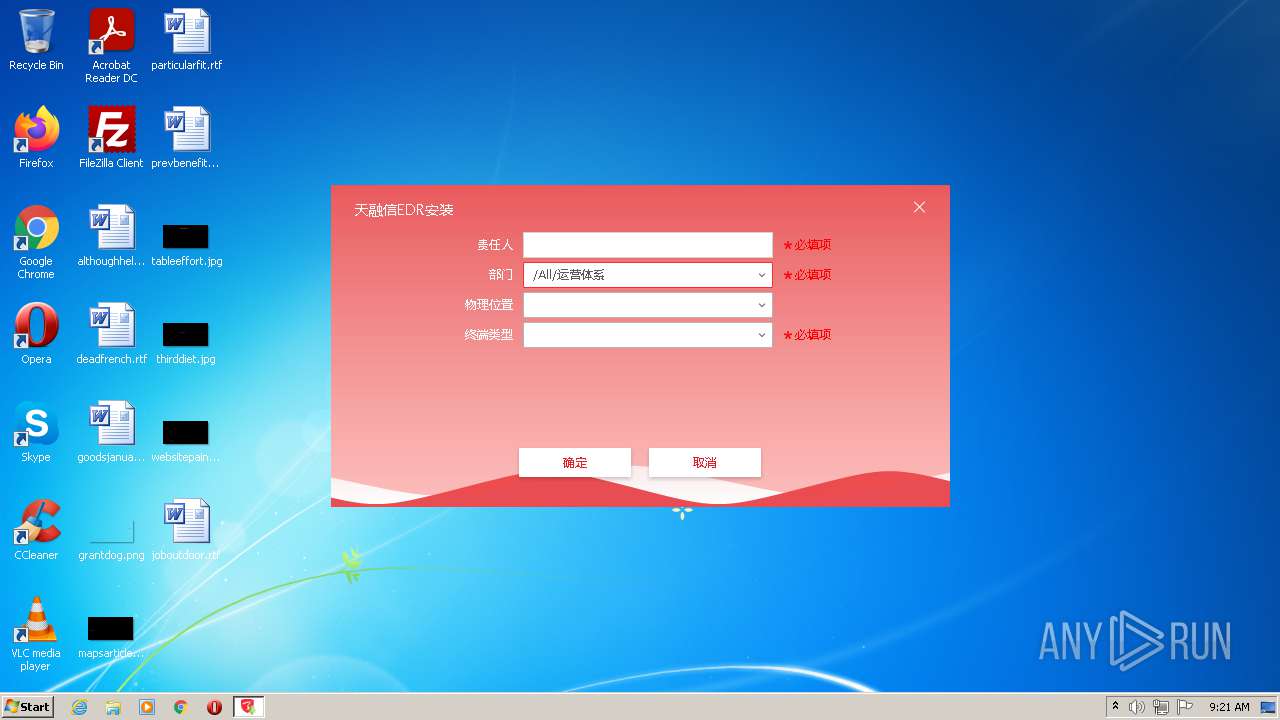The height and width of the screenshot is (720, 1280).
Task: Select the goodsjanua document icon
Action: pos(111,432)
